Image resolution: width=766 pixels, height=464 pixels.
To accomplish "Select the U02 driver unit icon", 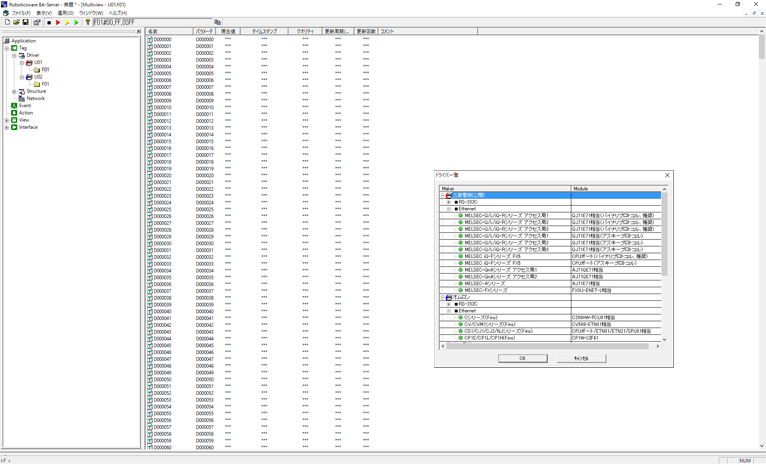I will 29,77.
